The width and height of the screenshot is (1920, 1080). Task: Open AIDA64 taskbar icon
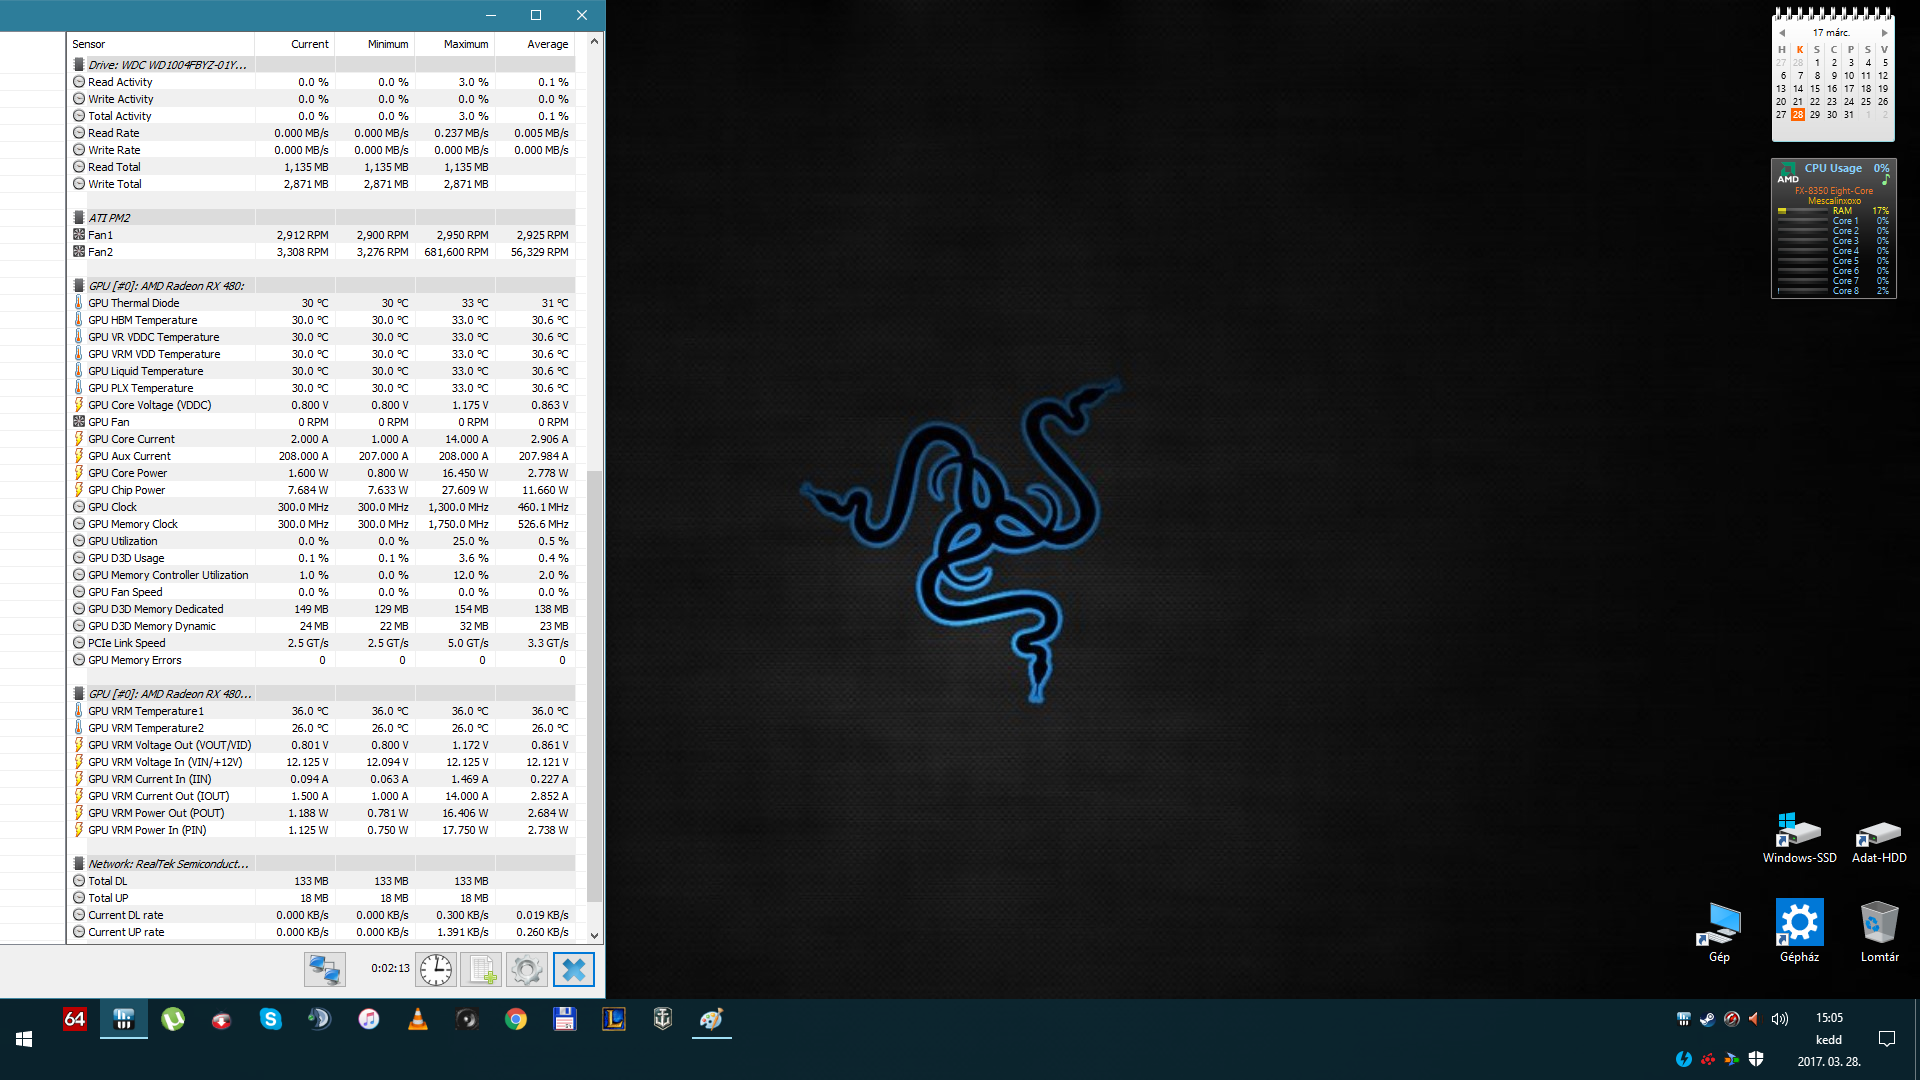tap(75, 1019)
